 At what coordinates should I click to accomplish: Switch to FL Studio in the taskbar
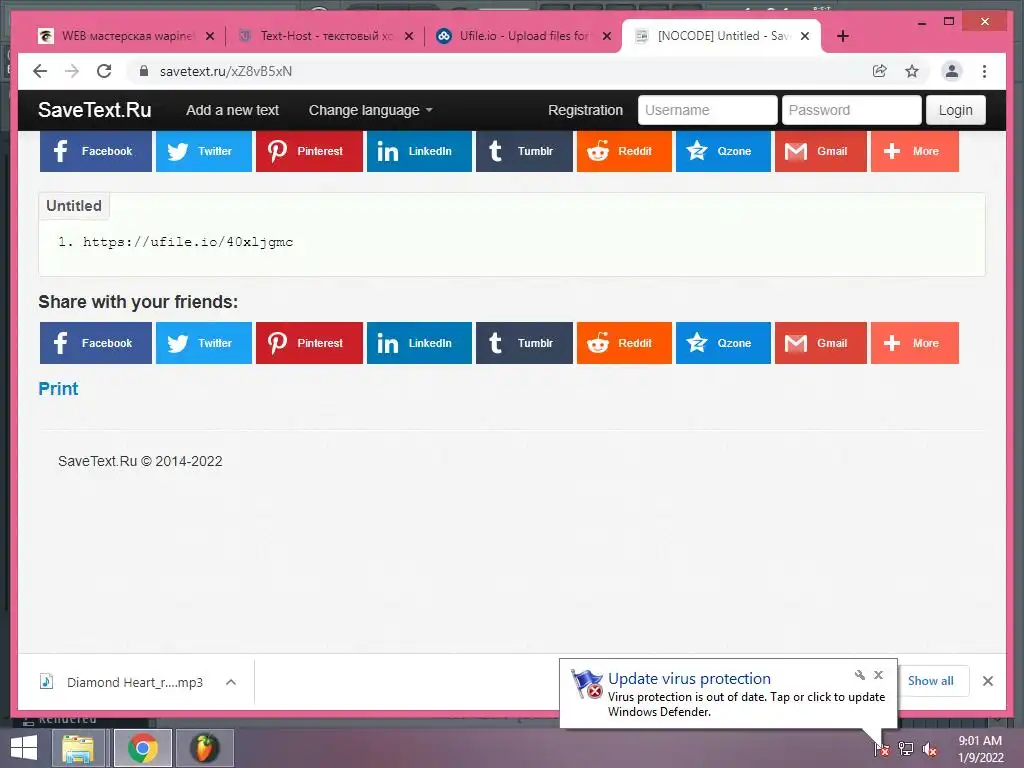click(204, 748)
